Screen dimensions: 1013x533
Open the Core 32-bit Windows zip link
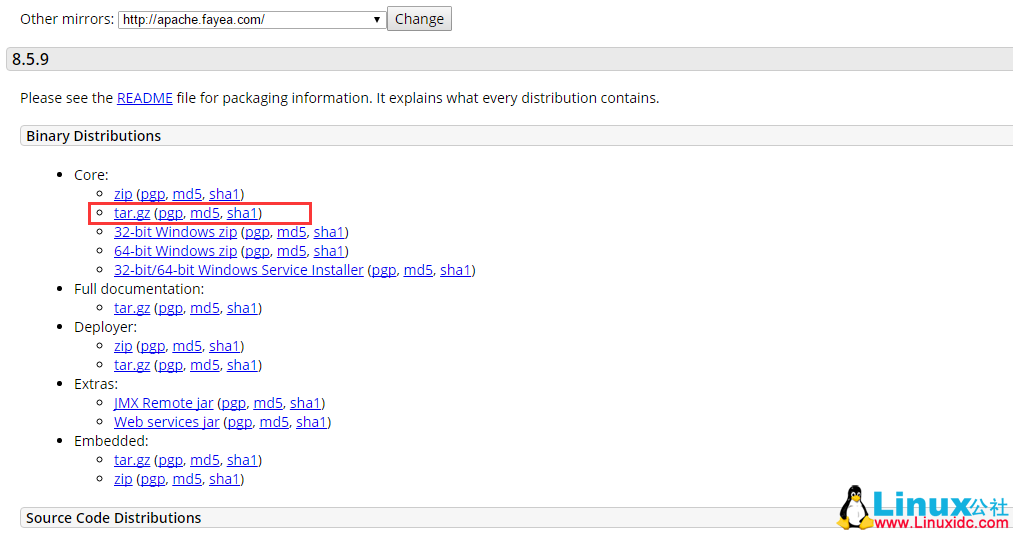[x=175, y=232]
